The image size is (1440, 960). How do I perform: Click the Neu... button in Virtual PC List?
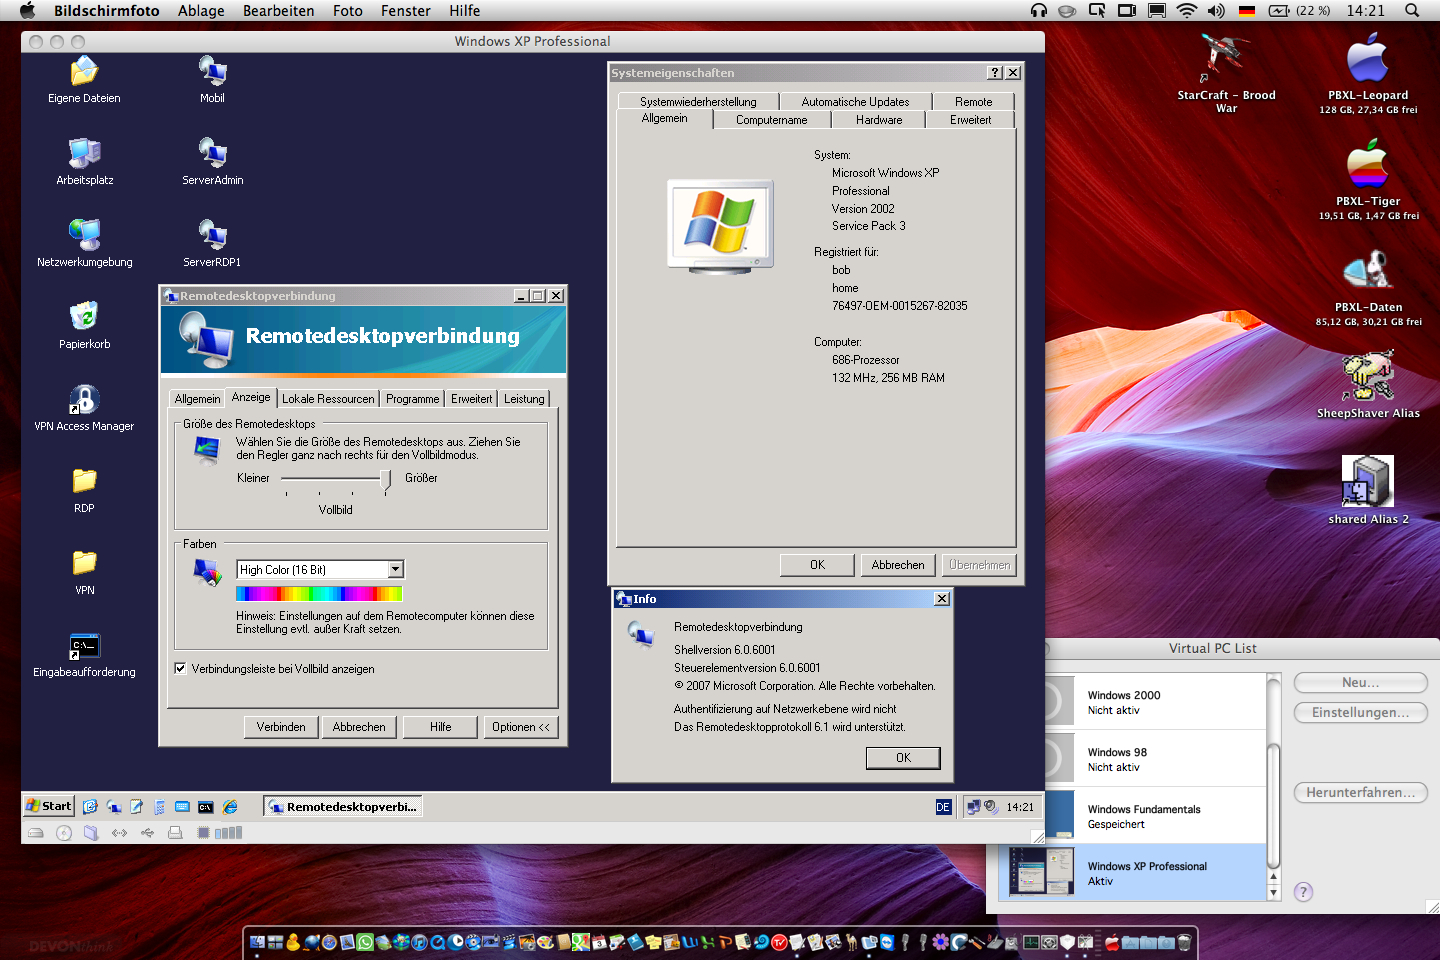click(x=1360, y=682)
